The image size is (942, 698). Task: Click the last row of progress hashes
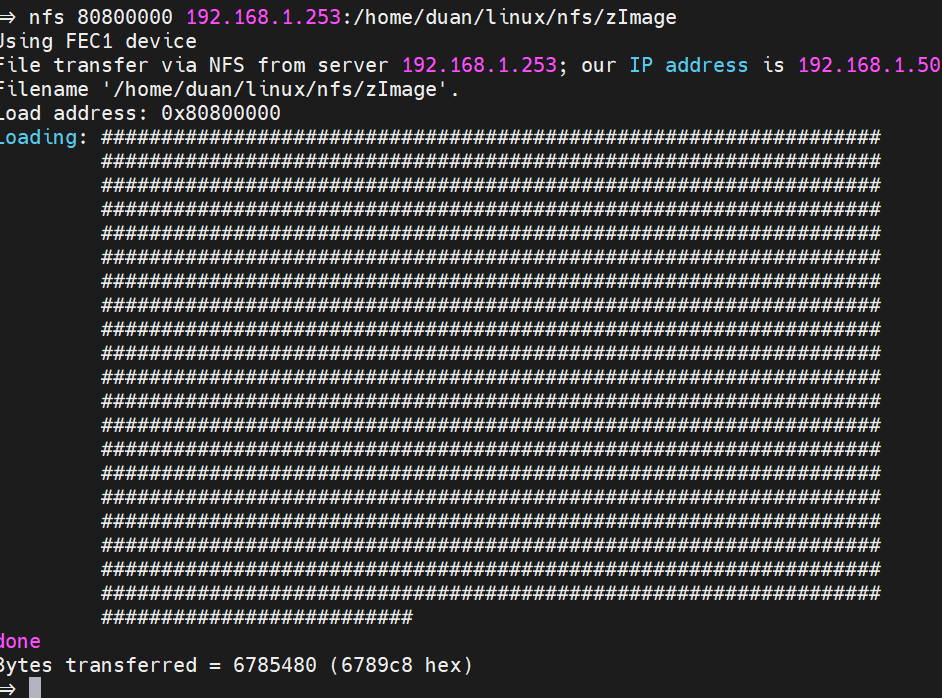(255, 617)
